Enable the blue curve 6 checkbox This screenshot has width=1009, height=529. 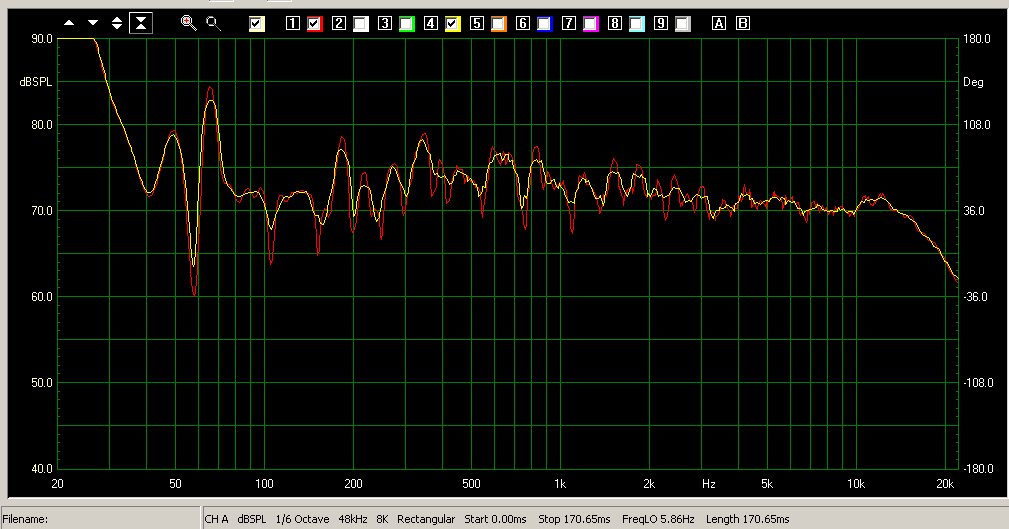tap(544, 23)
